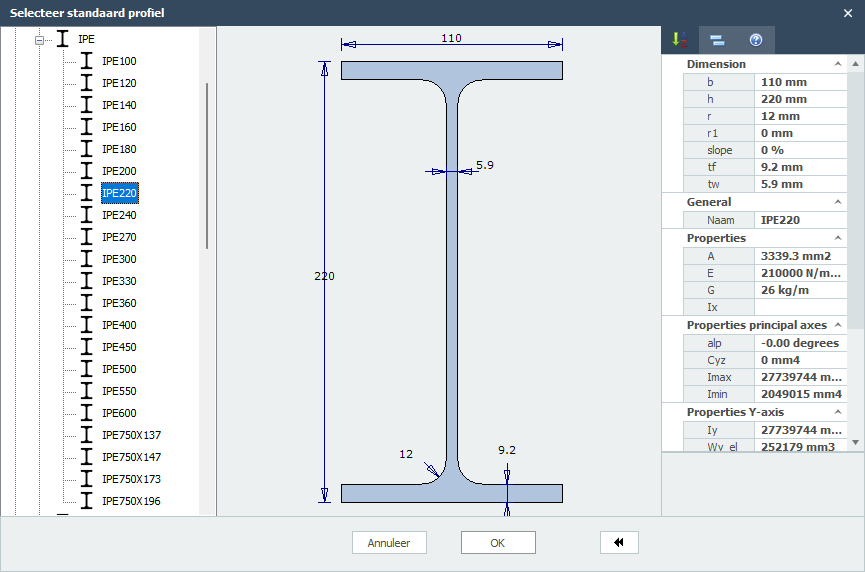Select the IPE240 profile
Screen dimensions: 865x572
point(119,215)
